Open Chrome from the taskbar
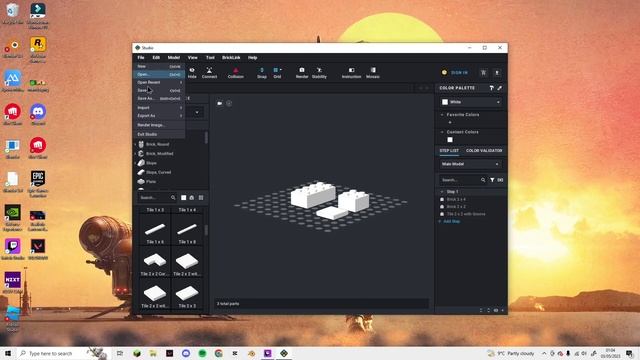Image resolution: width=640 pixels, height=360 pixels. pyautogui.click(x=218, y=353)
